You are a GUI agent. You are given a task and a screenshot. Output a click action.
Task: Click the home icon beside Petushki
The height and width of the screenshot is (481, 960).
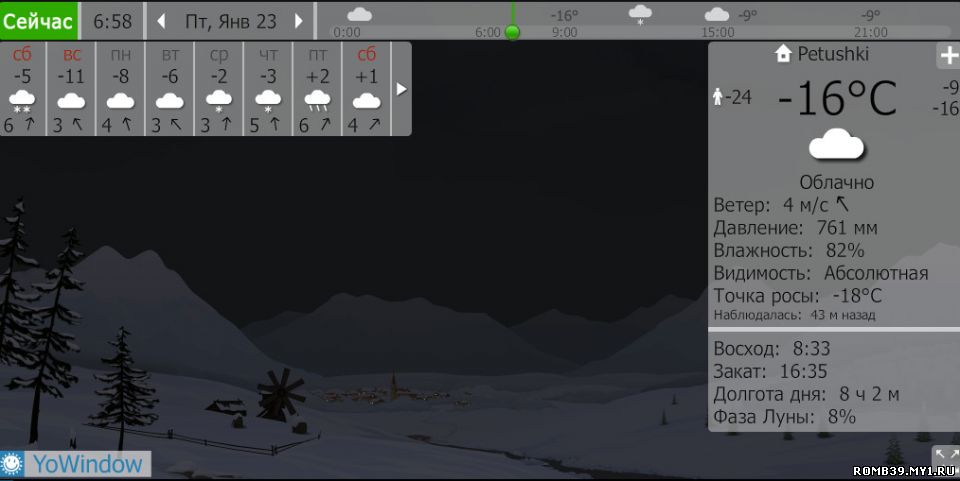click(784, 54)
